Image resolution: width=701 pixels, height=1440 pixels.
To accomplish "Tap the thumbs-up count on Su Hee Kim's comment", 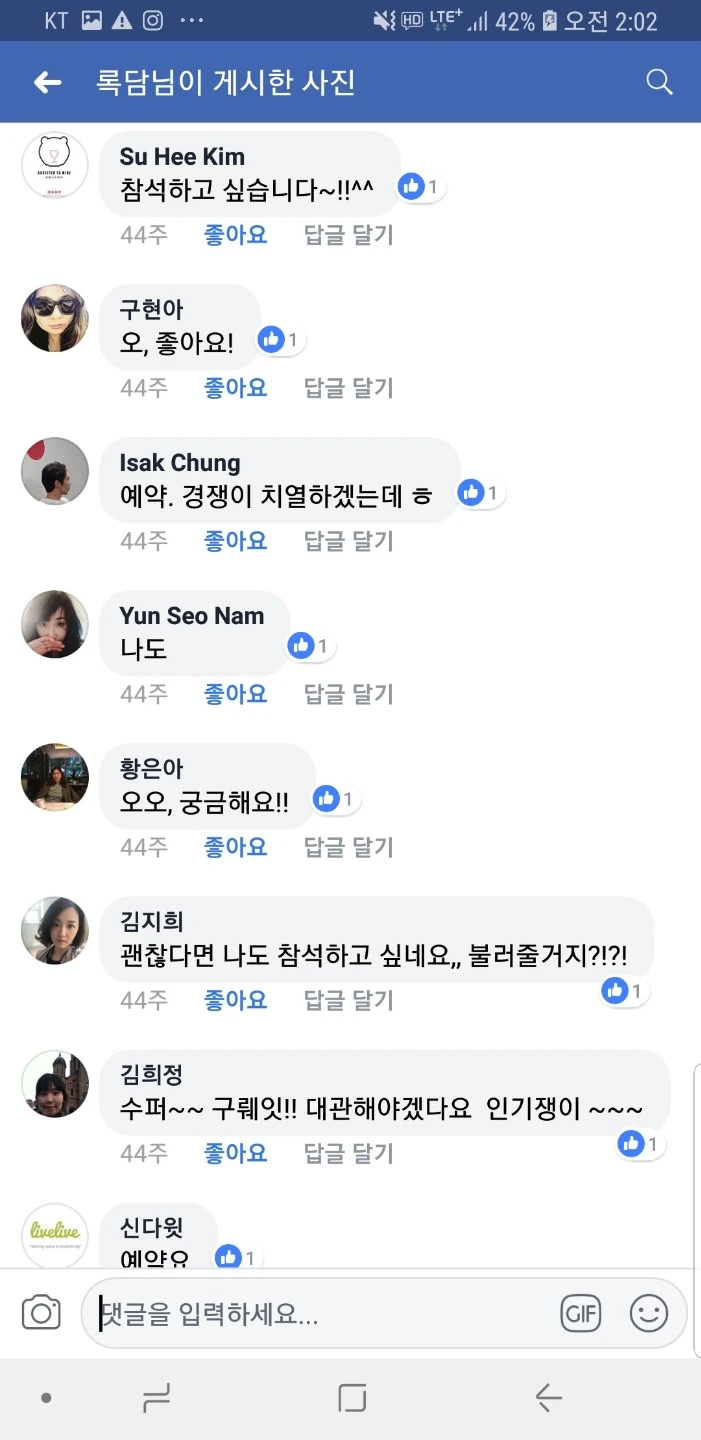I will coord(419,186).
